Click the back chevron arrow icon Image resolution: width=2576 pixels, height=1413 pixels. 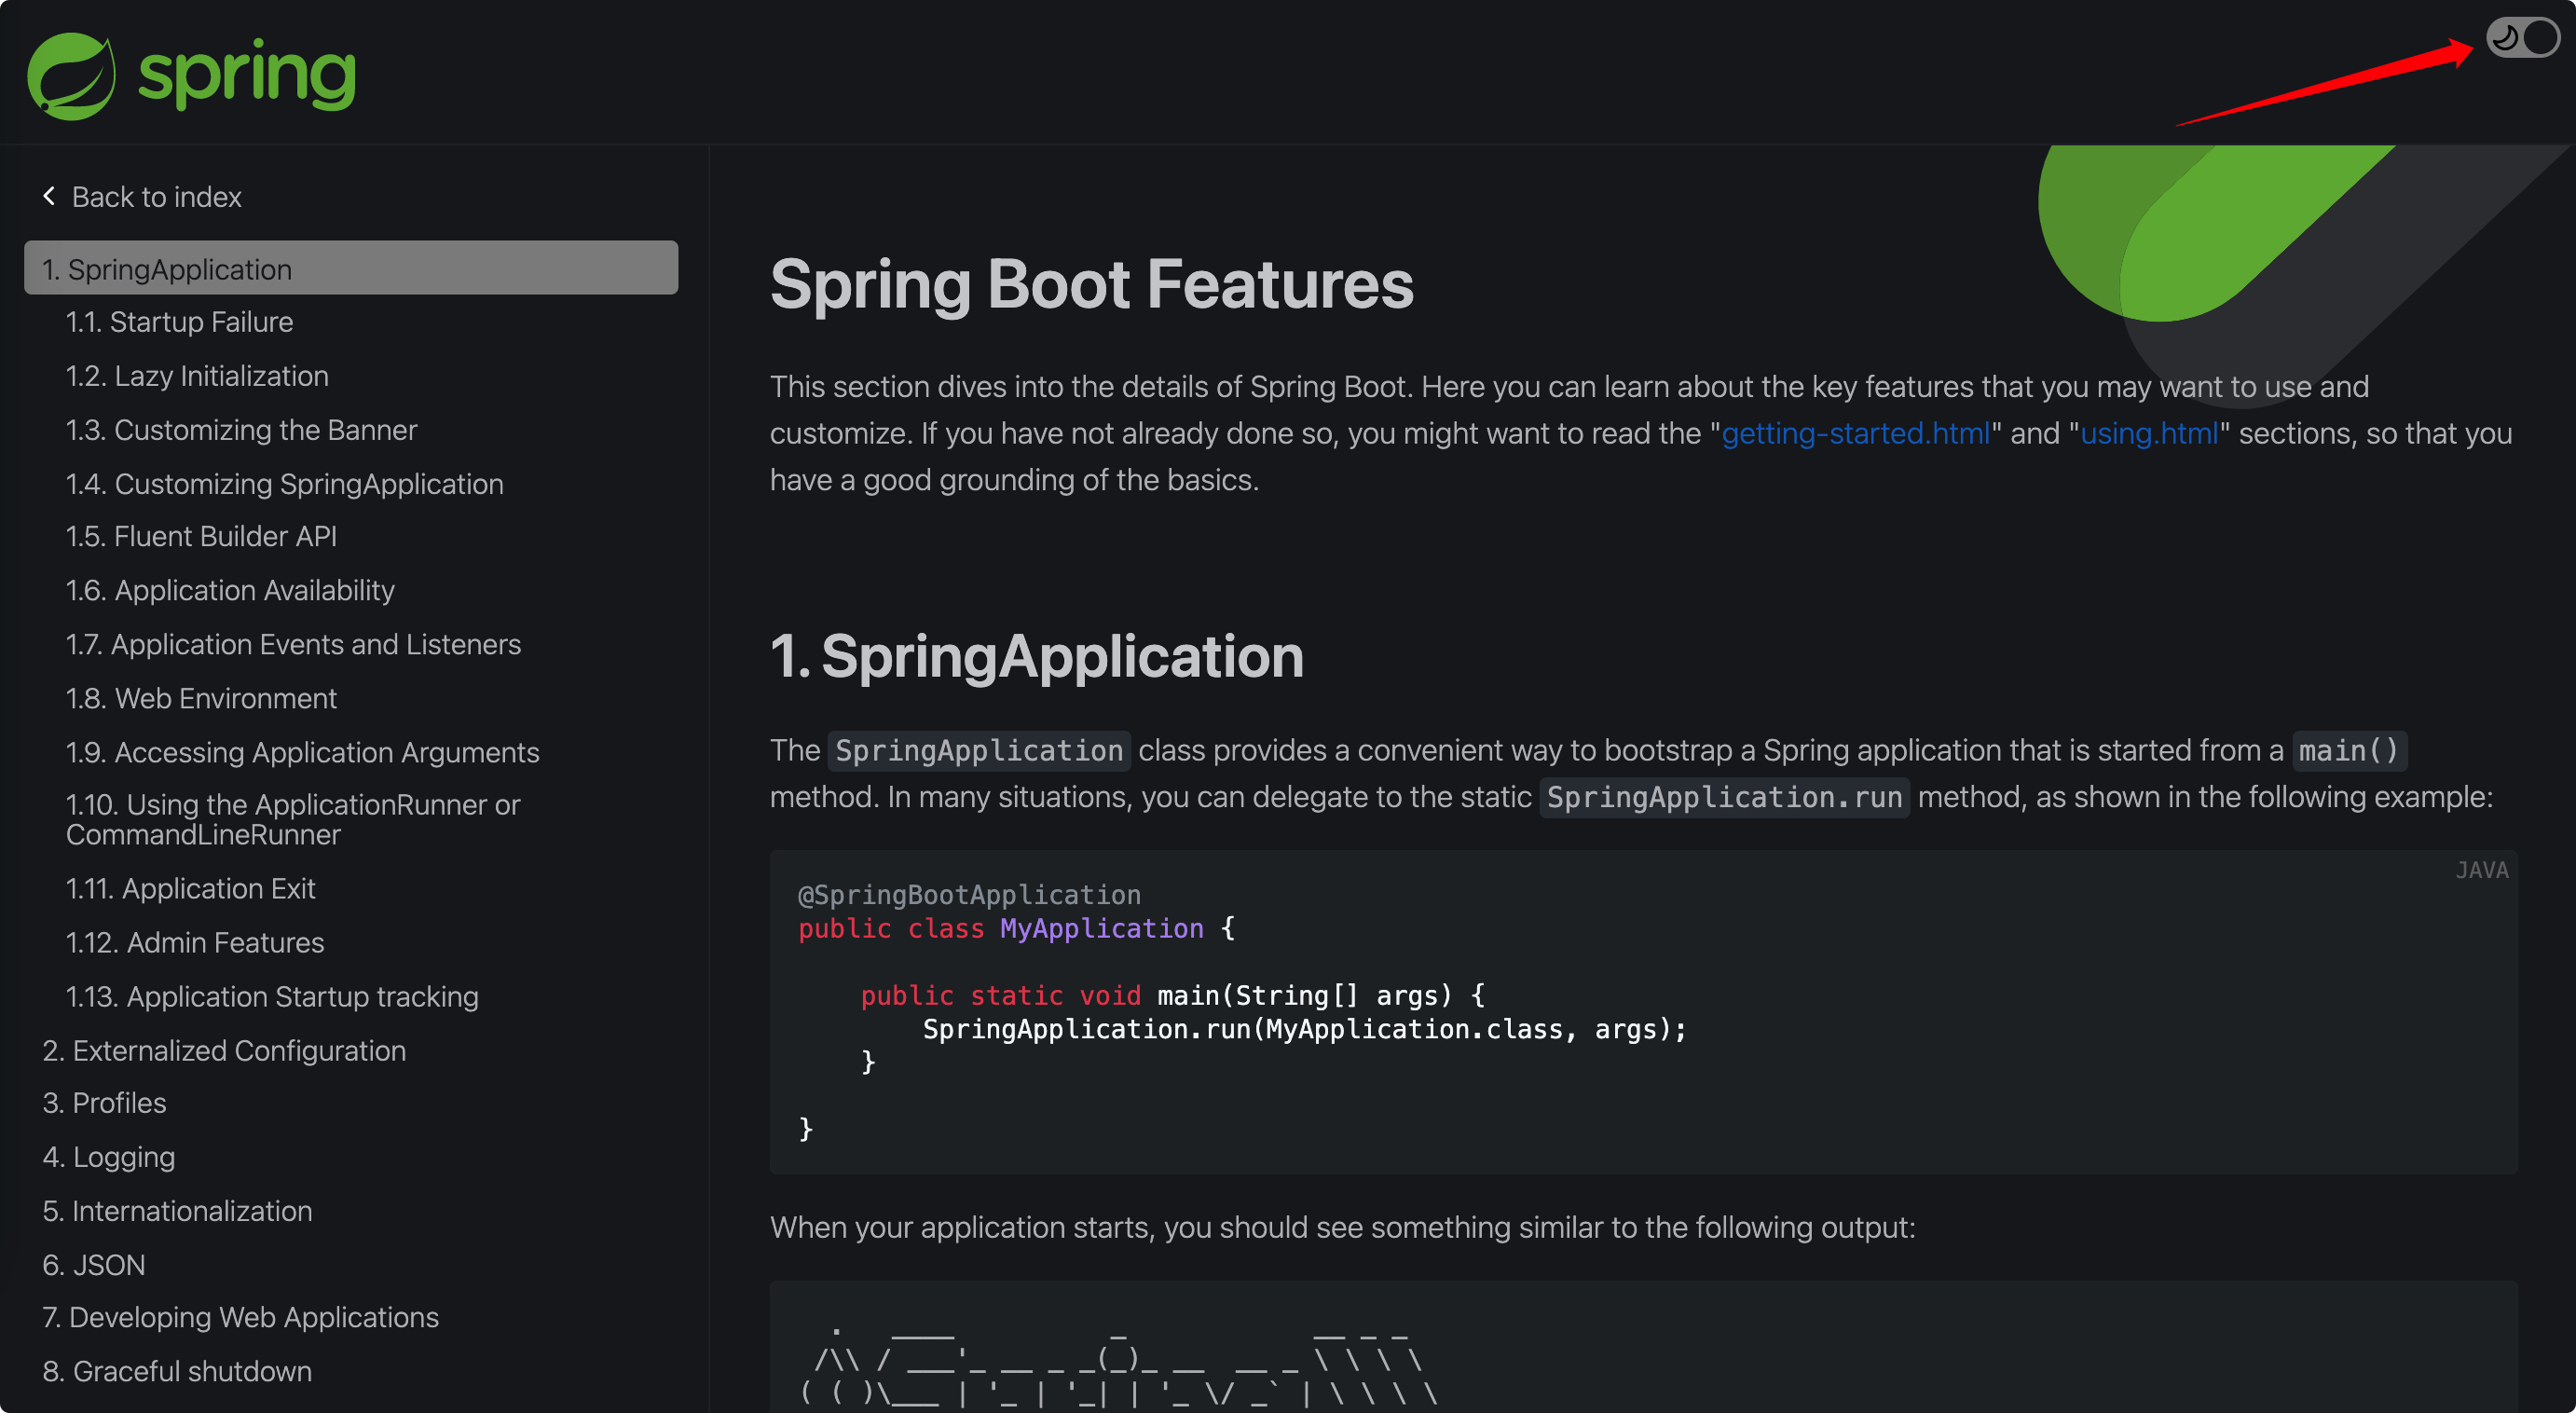coord(49,196)
